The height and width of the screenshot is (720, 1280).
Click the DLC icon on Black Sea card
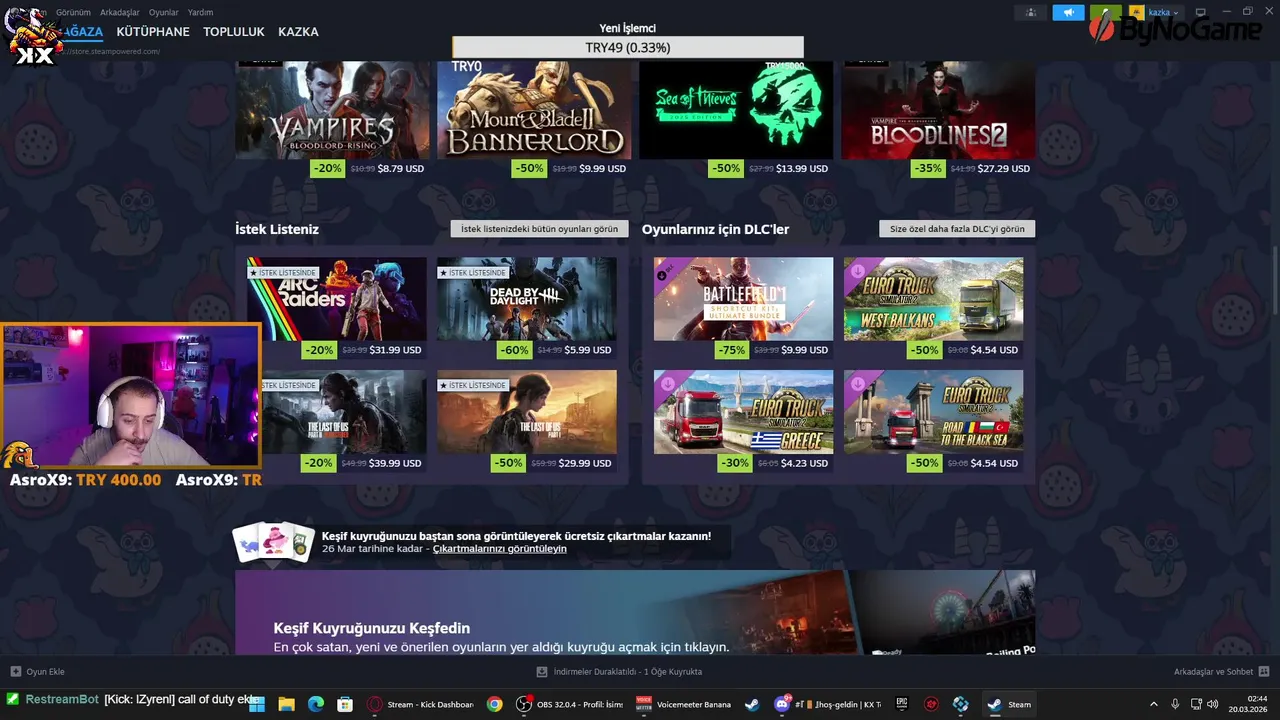pos(857,383)
